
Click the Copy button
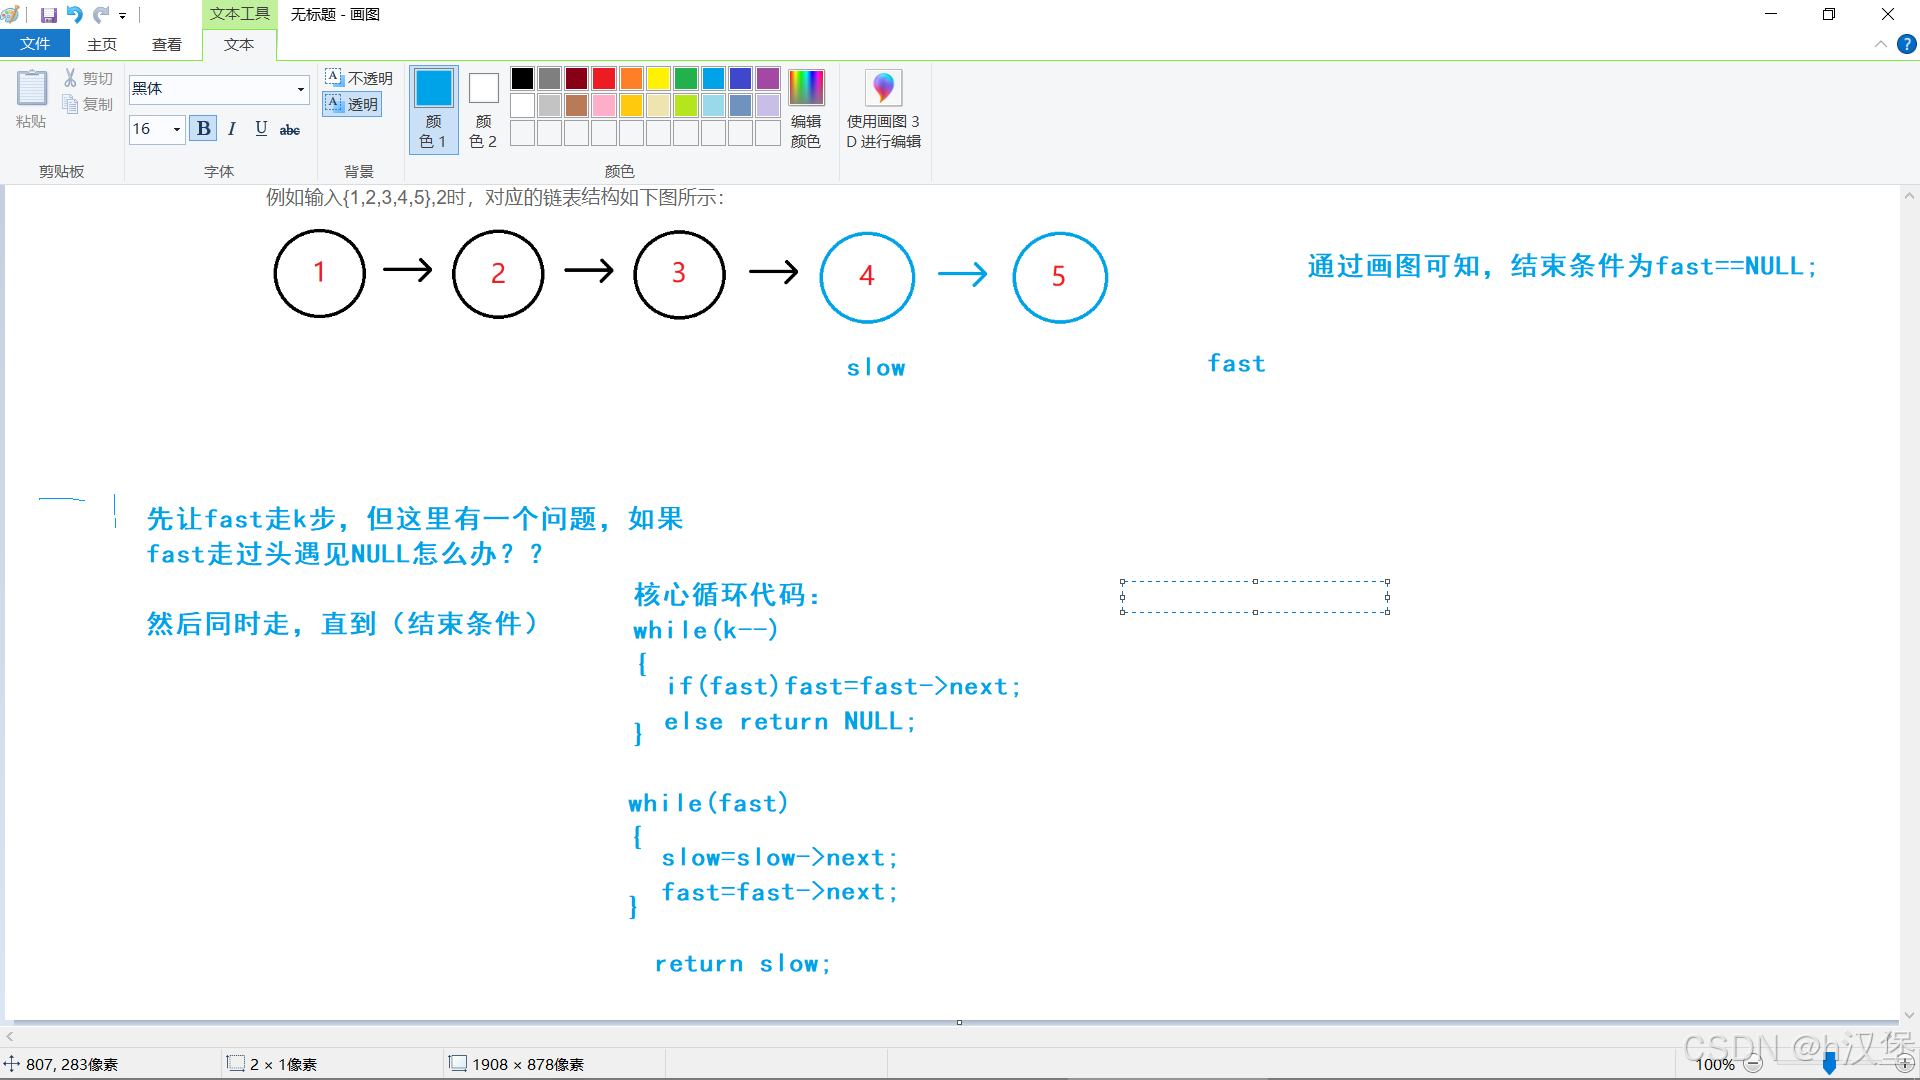pos(88,104)
